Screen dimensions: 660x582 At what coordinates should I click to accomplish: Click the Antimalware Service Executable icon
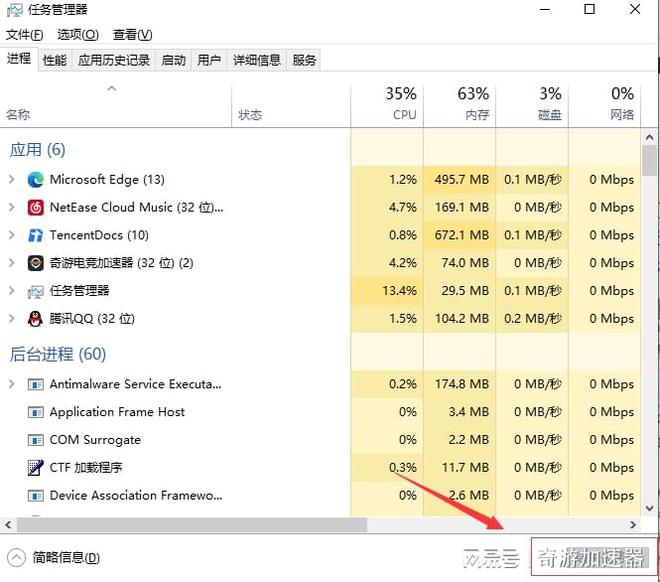pos(35,384)
